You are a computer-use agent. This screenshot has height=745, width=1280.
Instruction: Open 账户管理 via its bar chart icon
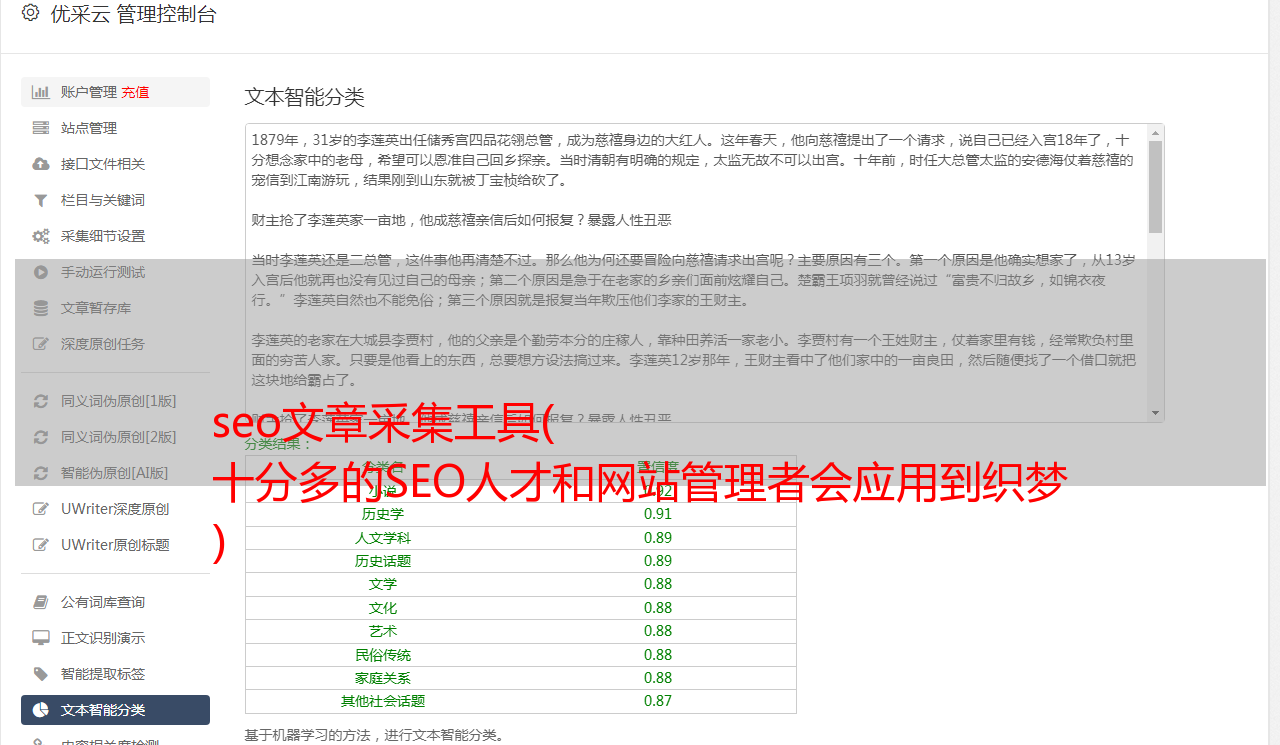click(41, 92)
